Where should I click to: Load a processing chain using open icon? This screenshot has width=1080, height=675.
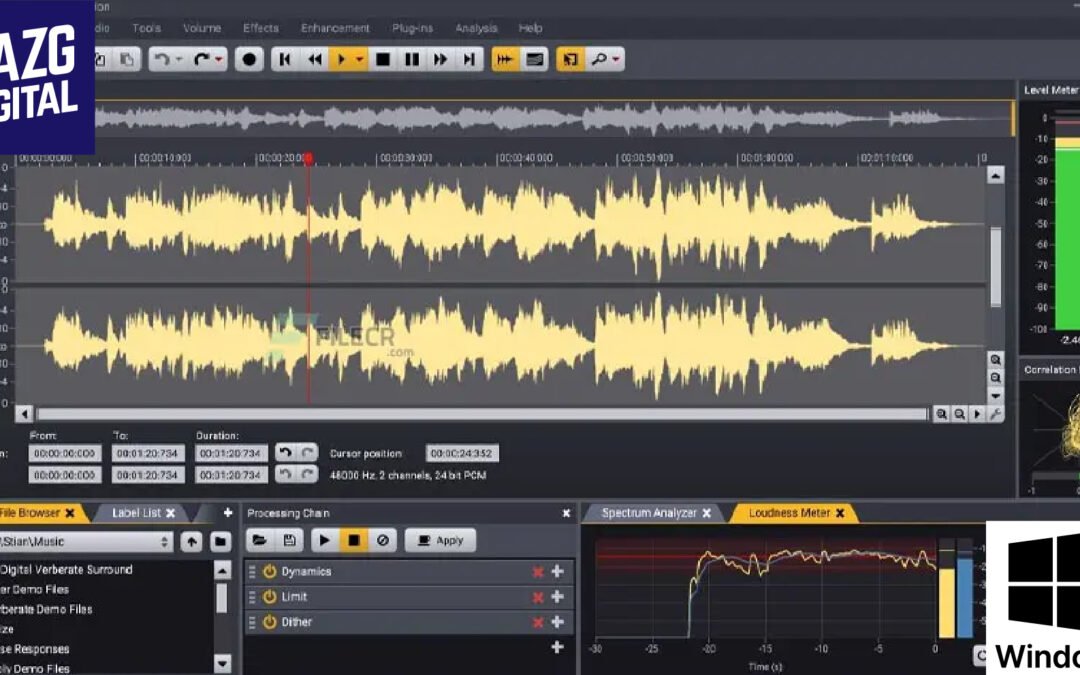(x=260, y=541)
